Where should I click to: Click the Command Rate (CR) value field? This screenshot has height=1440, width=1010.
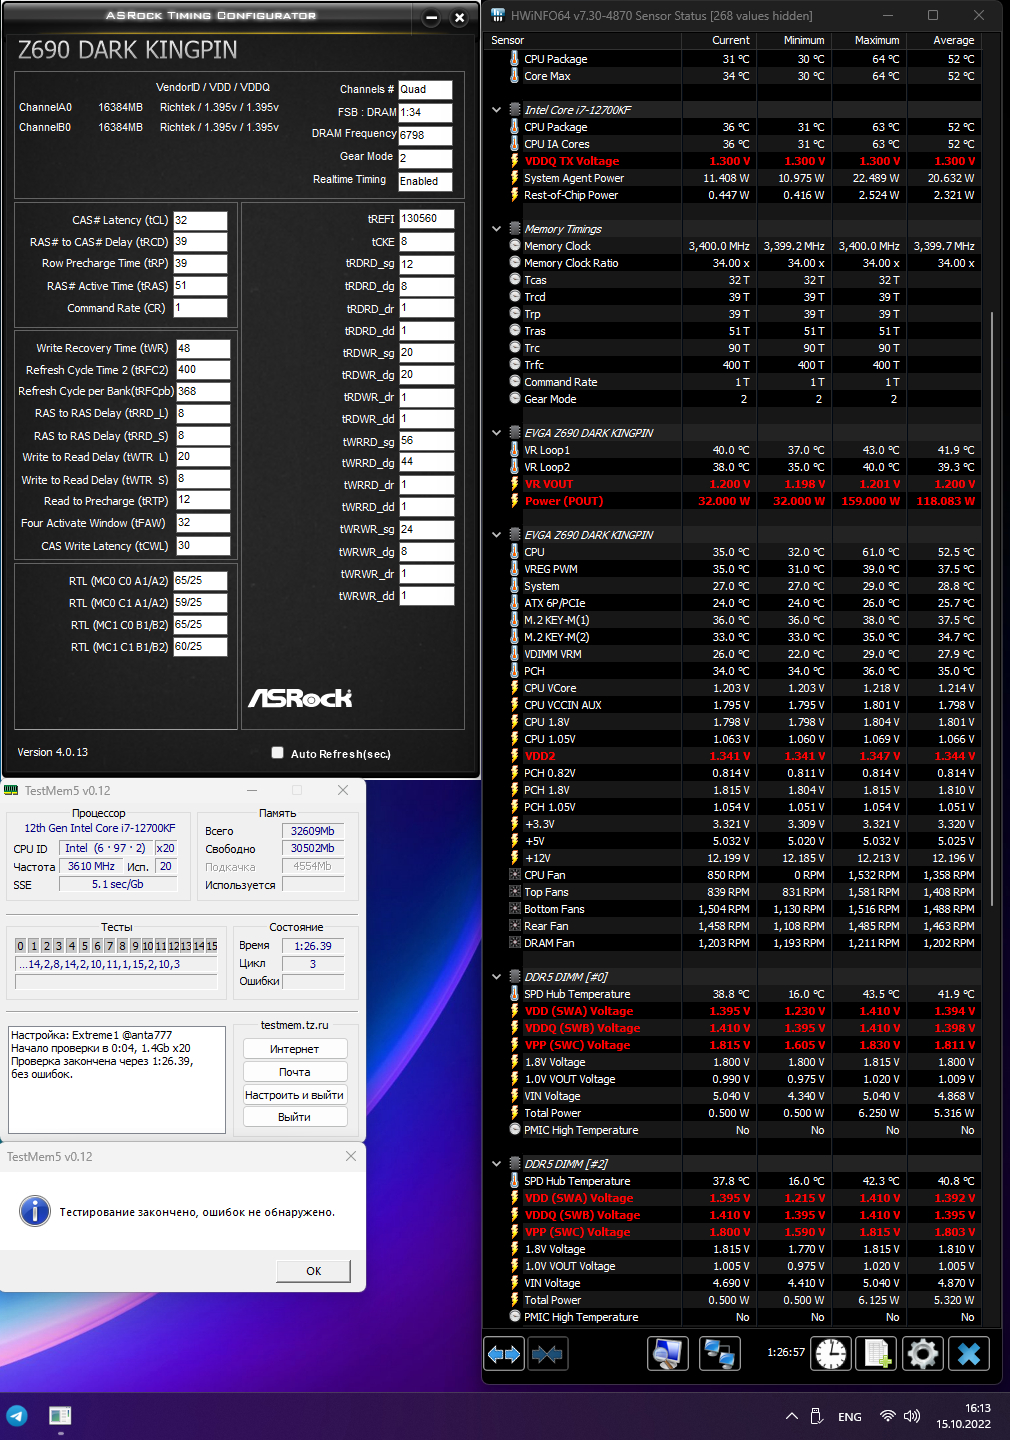pos(200,308)
